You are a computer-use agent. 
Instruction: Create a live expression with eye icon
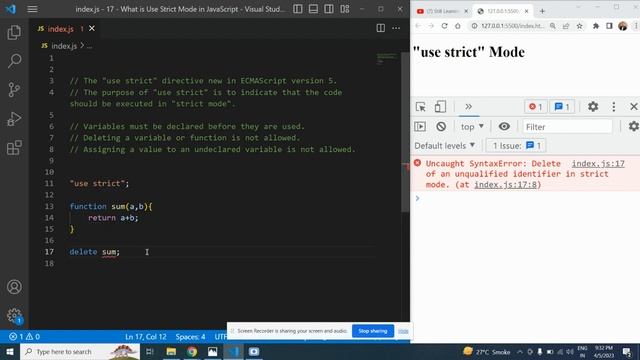[x=504, y=127]
